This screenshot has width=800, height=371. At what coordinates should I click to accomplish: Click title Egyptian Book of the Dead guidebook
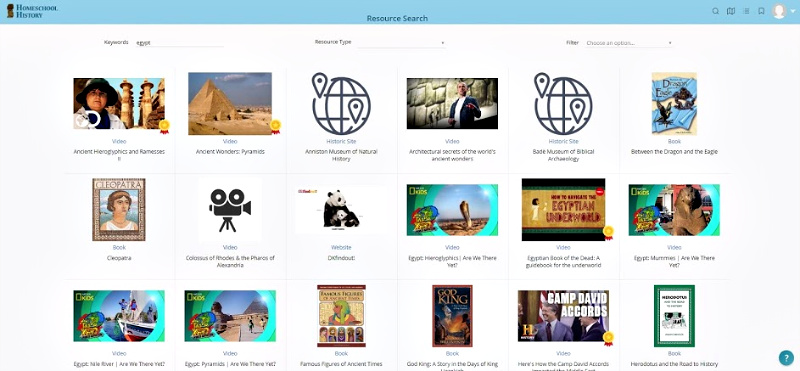tap(563, 261)
